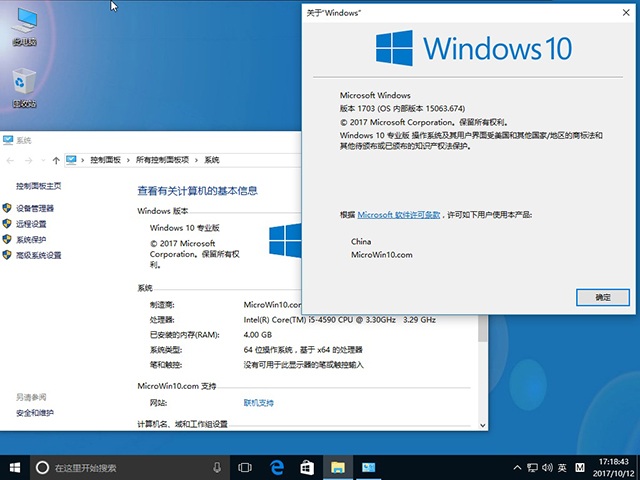This screenshot has height=480, width=640.
Task: Open 设备管理器 in the left sidebar
Action: point(35,209)
